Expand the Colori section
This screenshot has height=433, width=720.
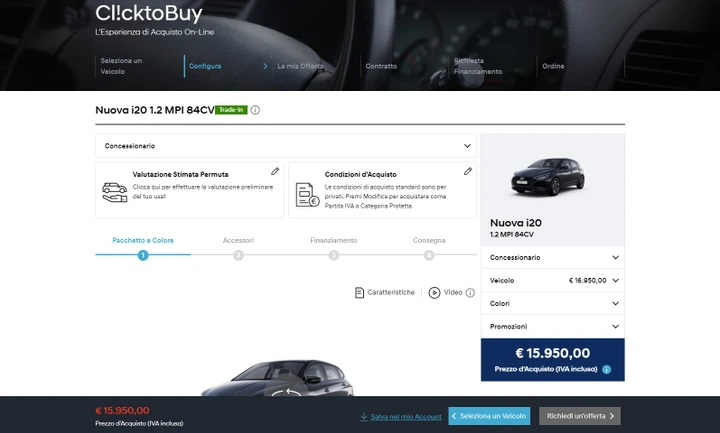coord(553,304)
